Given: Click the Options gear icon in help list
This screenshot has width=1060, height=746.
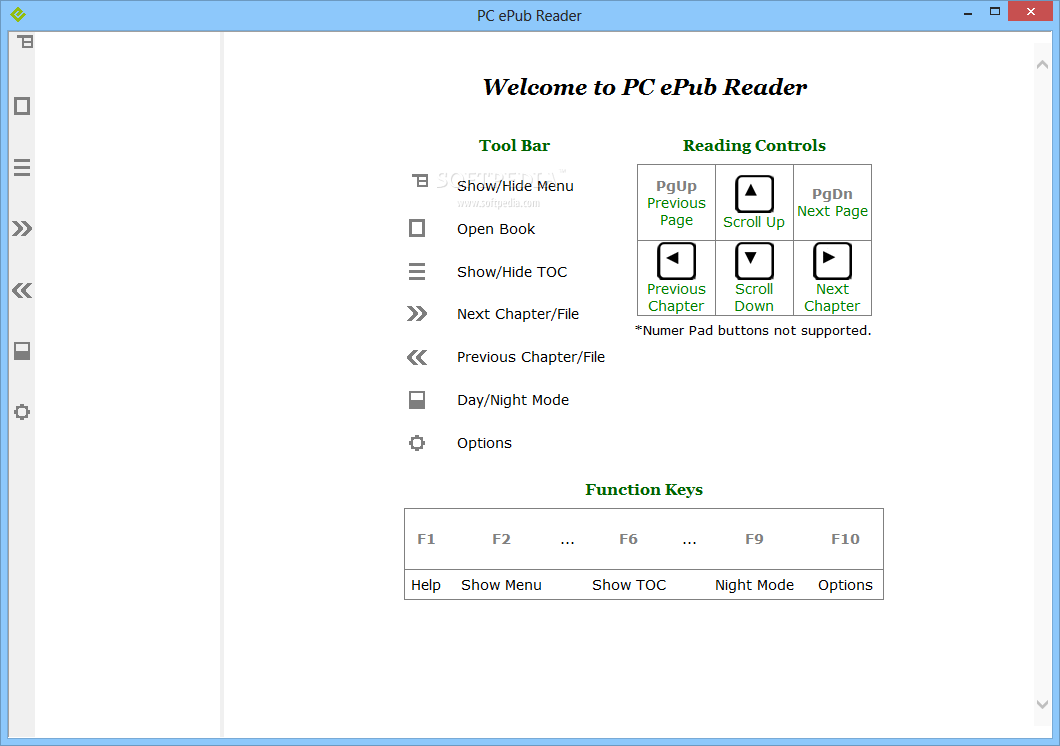Looking at the screenshot, I should pyautogui.click(x=417, y=443).
